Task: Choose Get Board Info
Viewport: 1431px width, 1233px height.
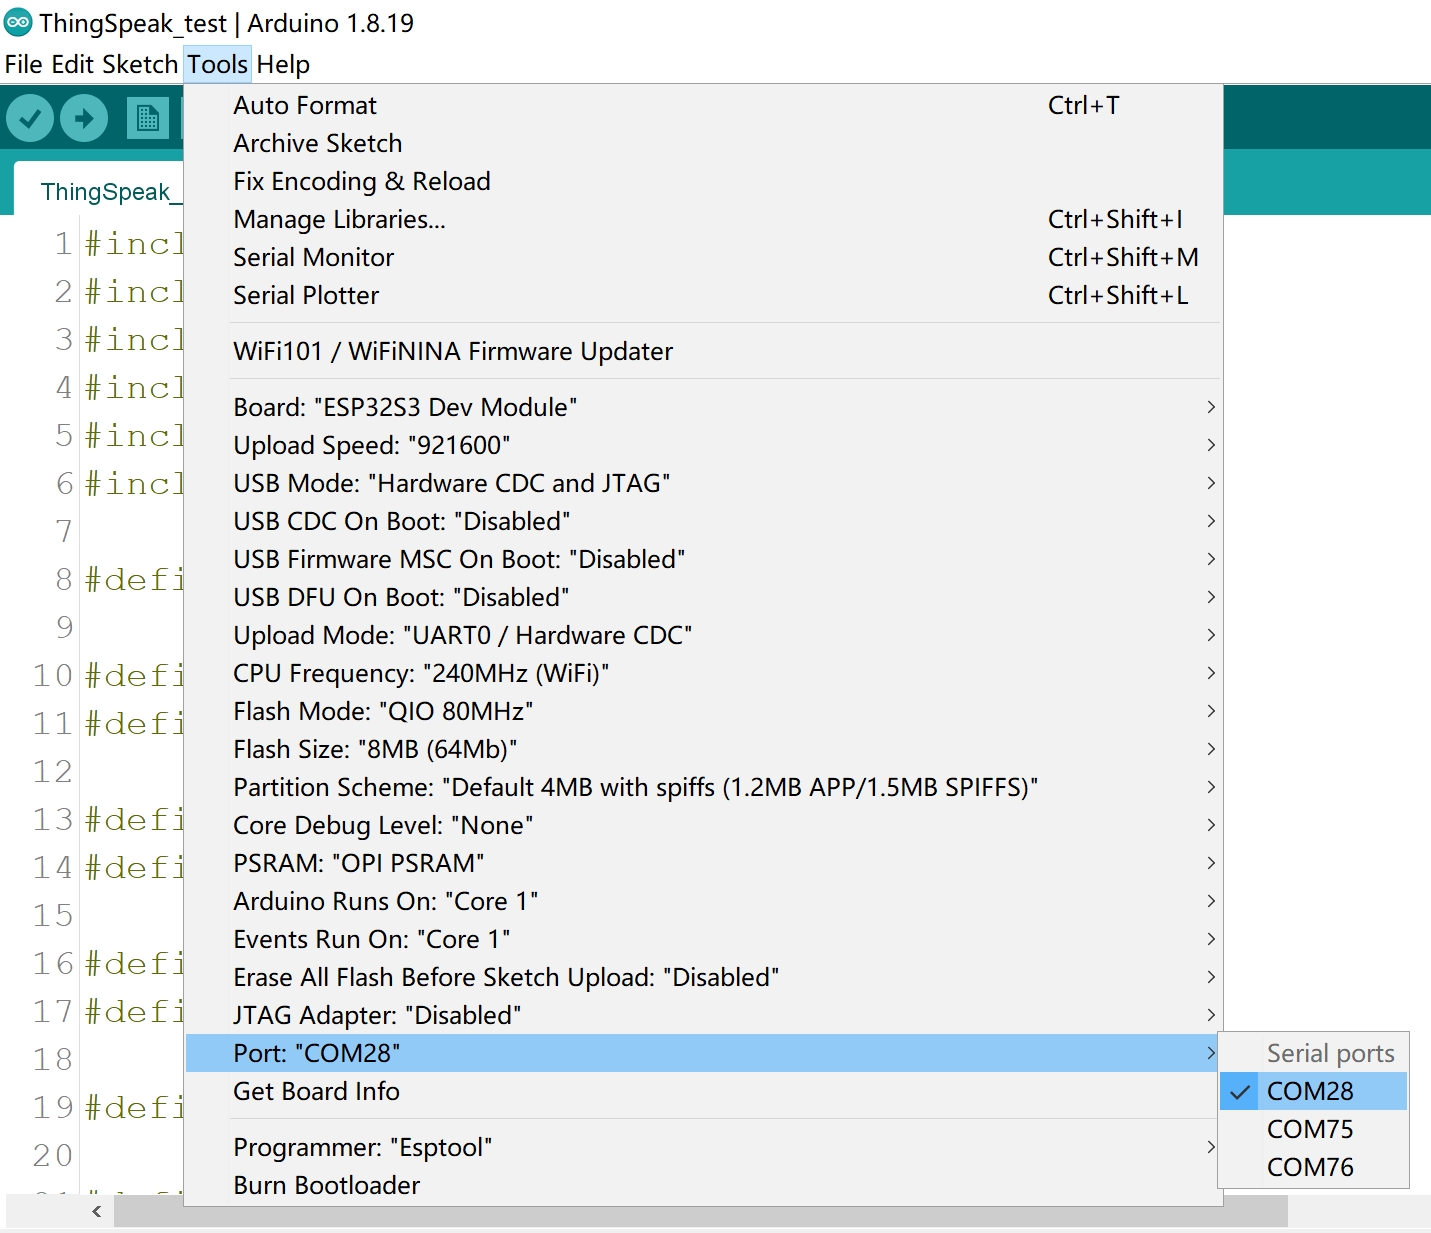Action: coord(703,1091)
